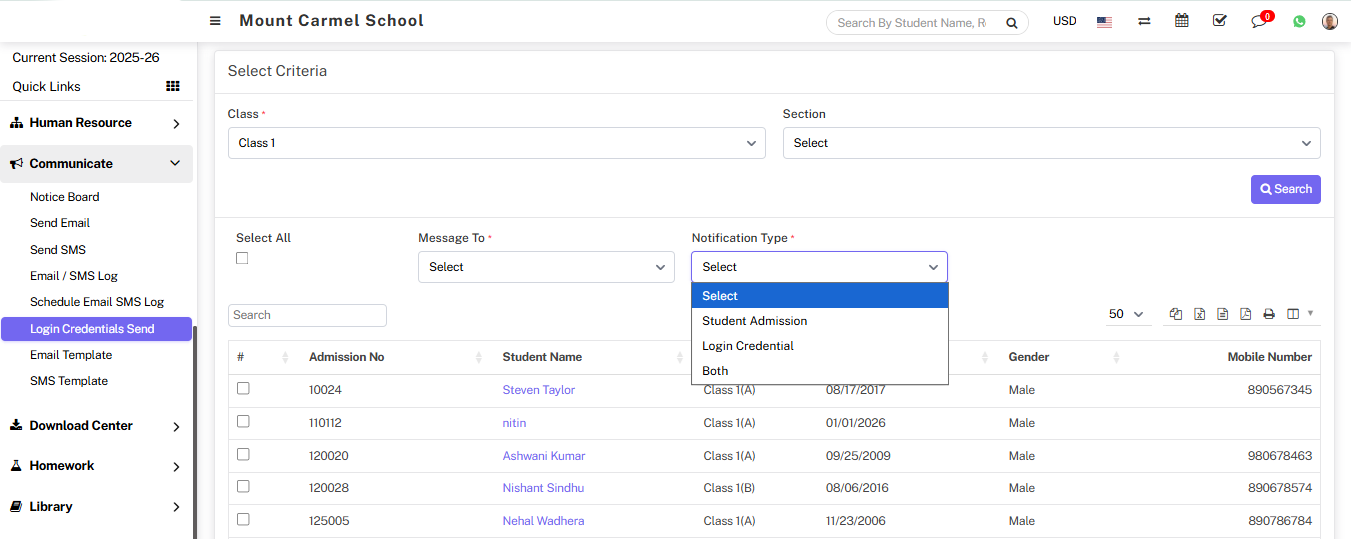Viewport: 1351px width, 539px height.
Task: Open the Section select dropdown
Action: [x=1051, y=143]
